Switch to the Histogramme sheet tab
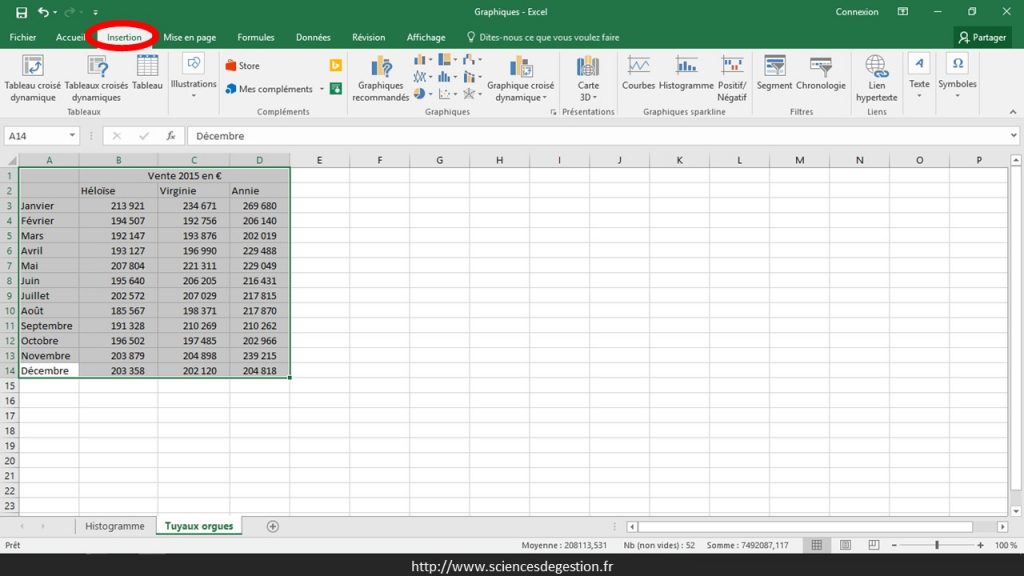This screenshot has width=1024, height=576. pos(114,526)
